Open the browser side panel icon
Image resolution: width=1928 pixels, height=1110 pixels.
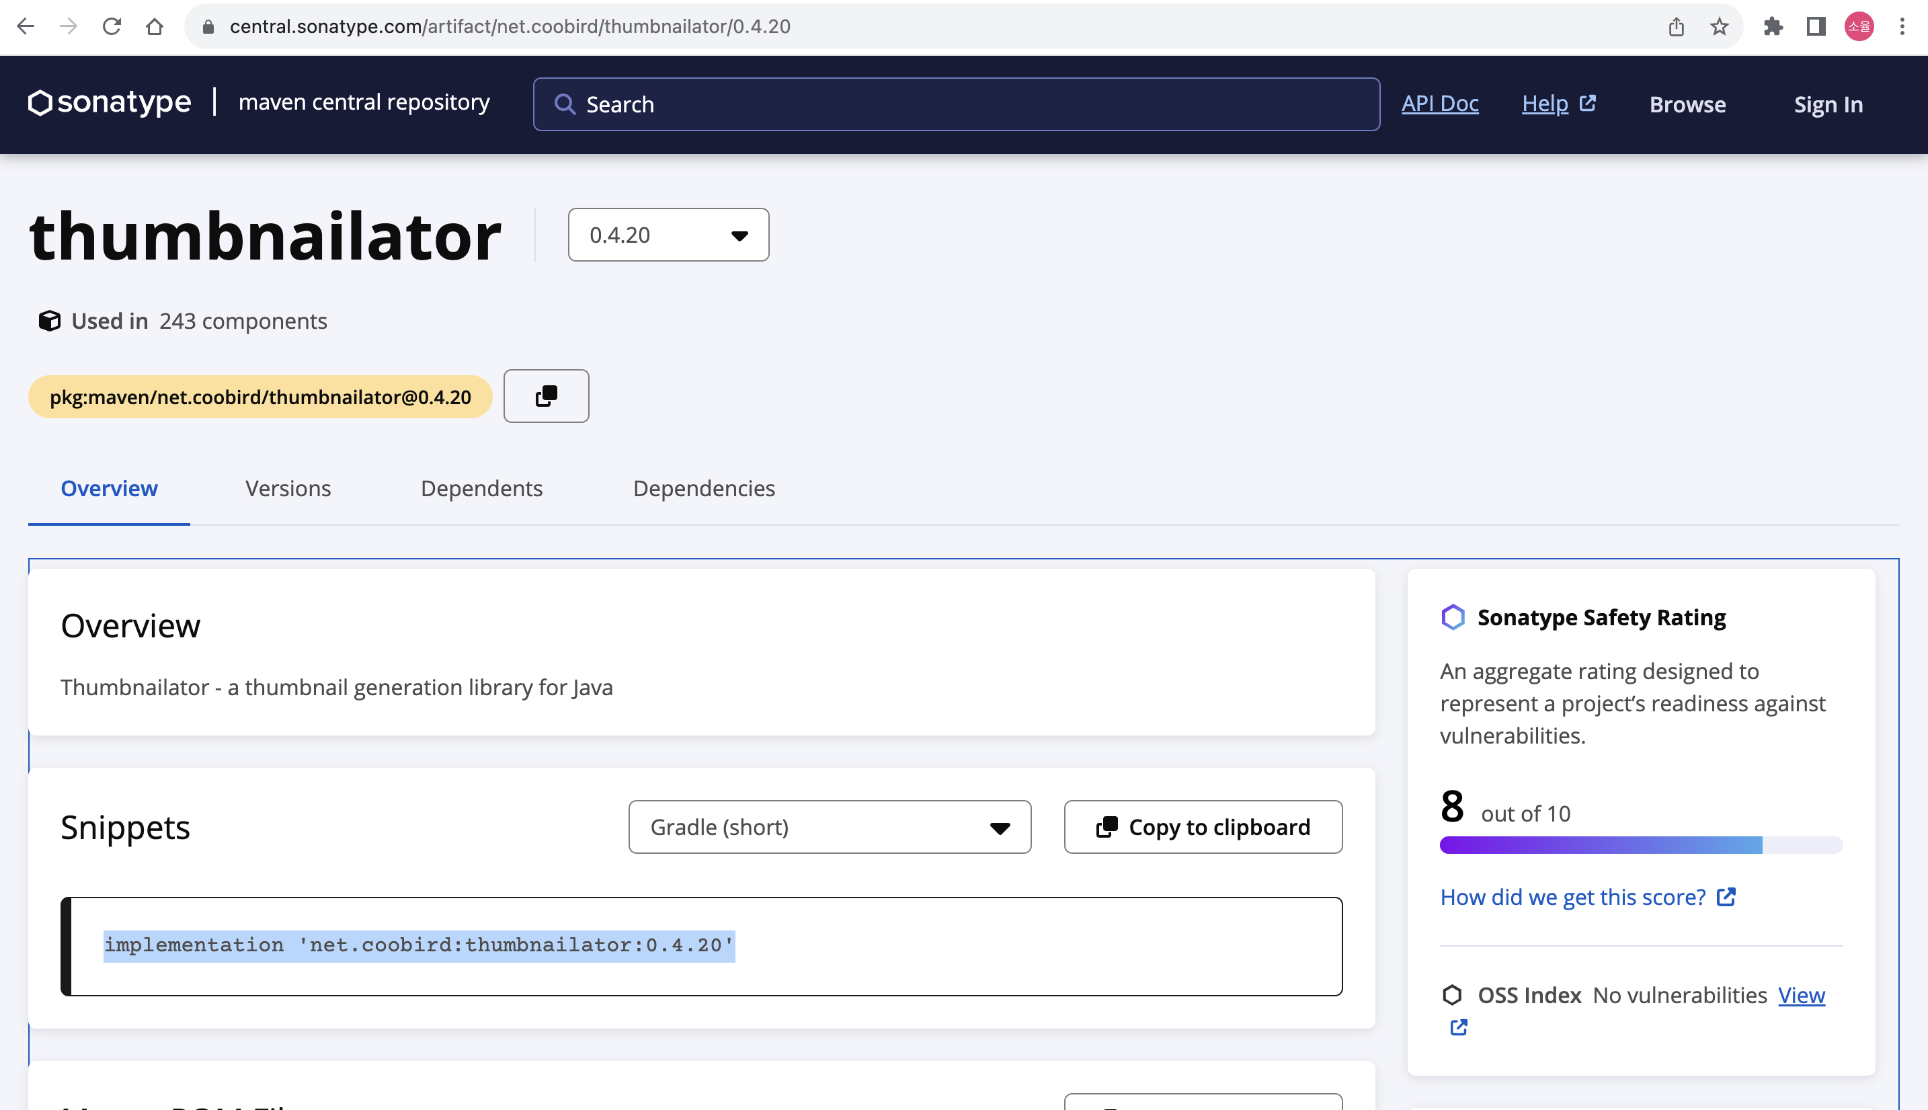click(x=1816, y=27)
